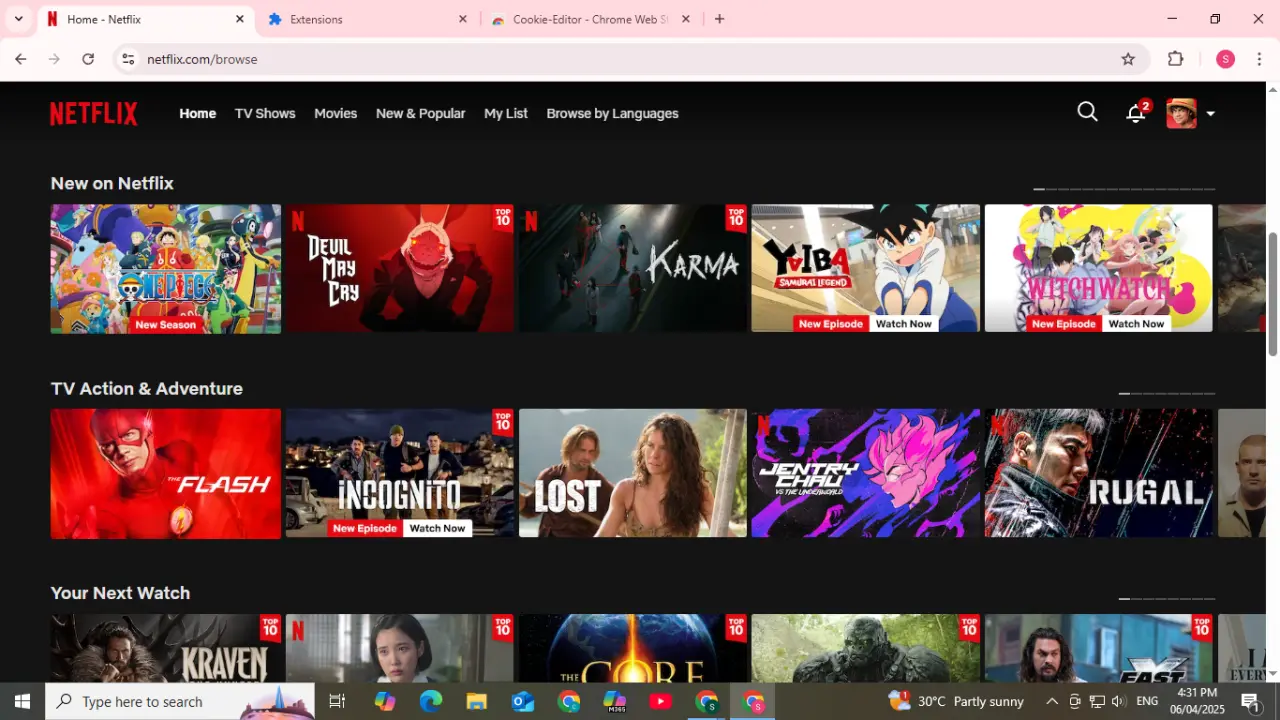The width and height of the screenshot is (1280, 720).
Task: Open the Devil May Cry thumbnail
Action: [x=399, y=268]
